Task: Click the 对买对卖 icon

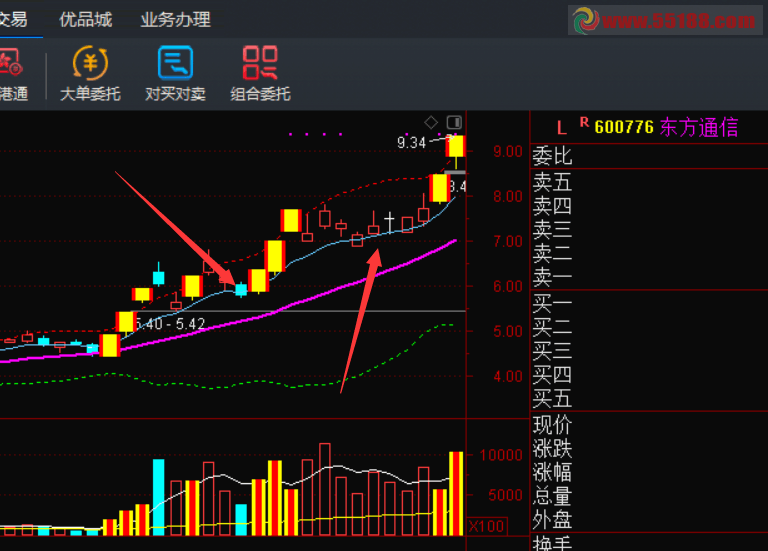Action: pyautogui.click(x=175, y=73)
